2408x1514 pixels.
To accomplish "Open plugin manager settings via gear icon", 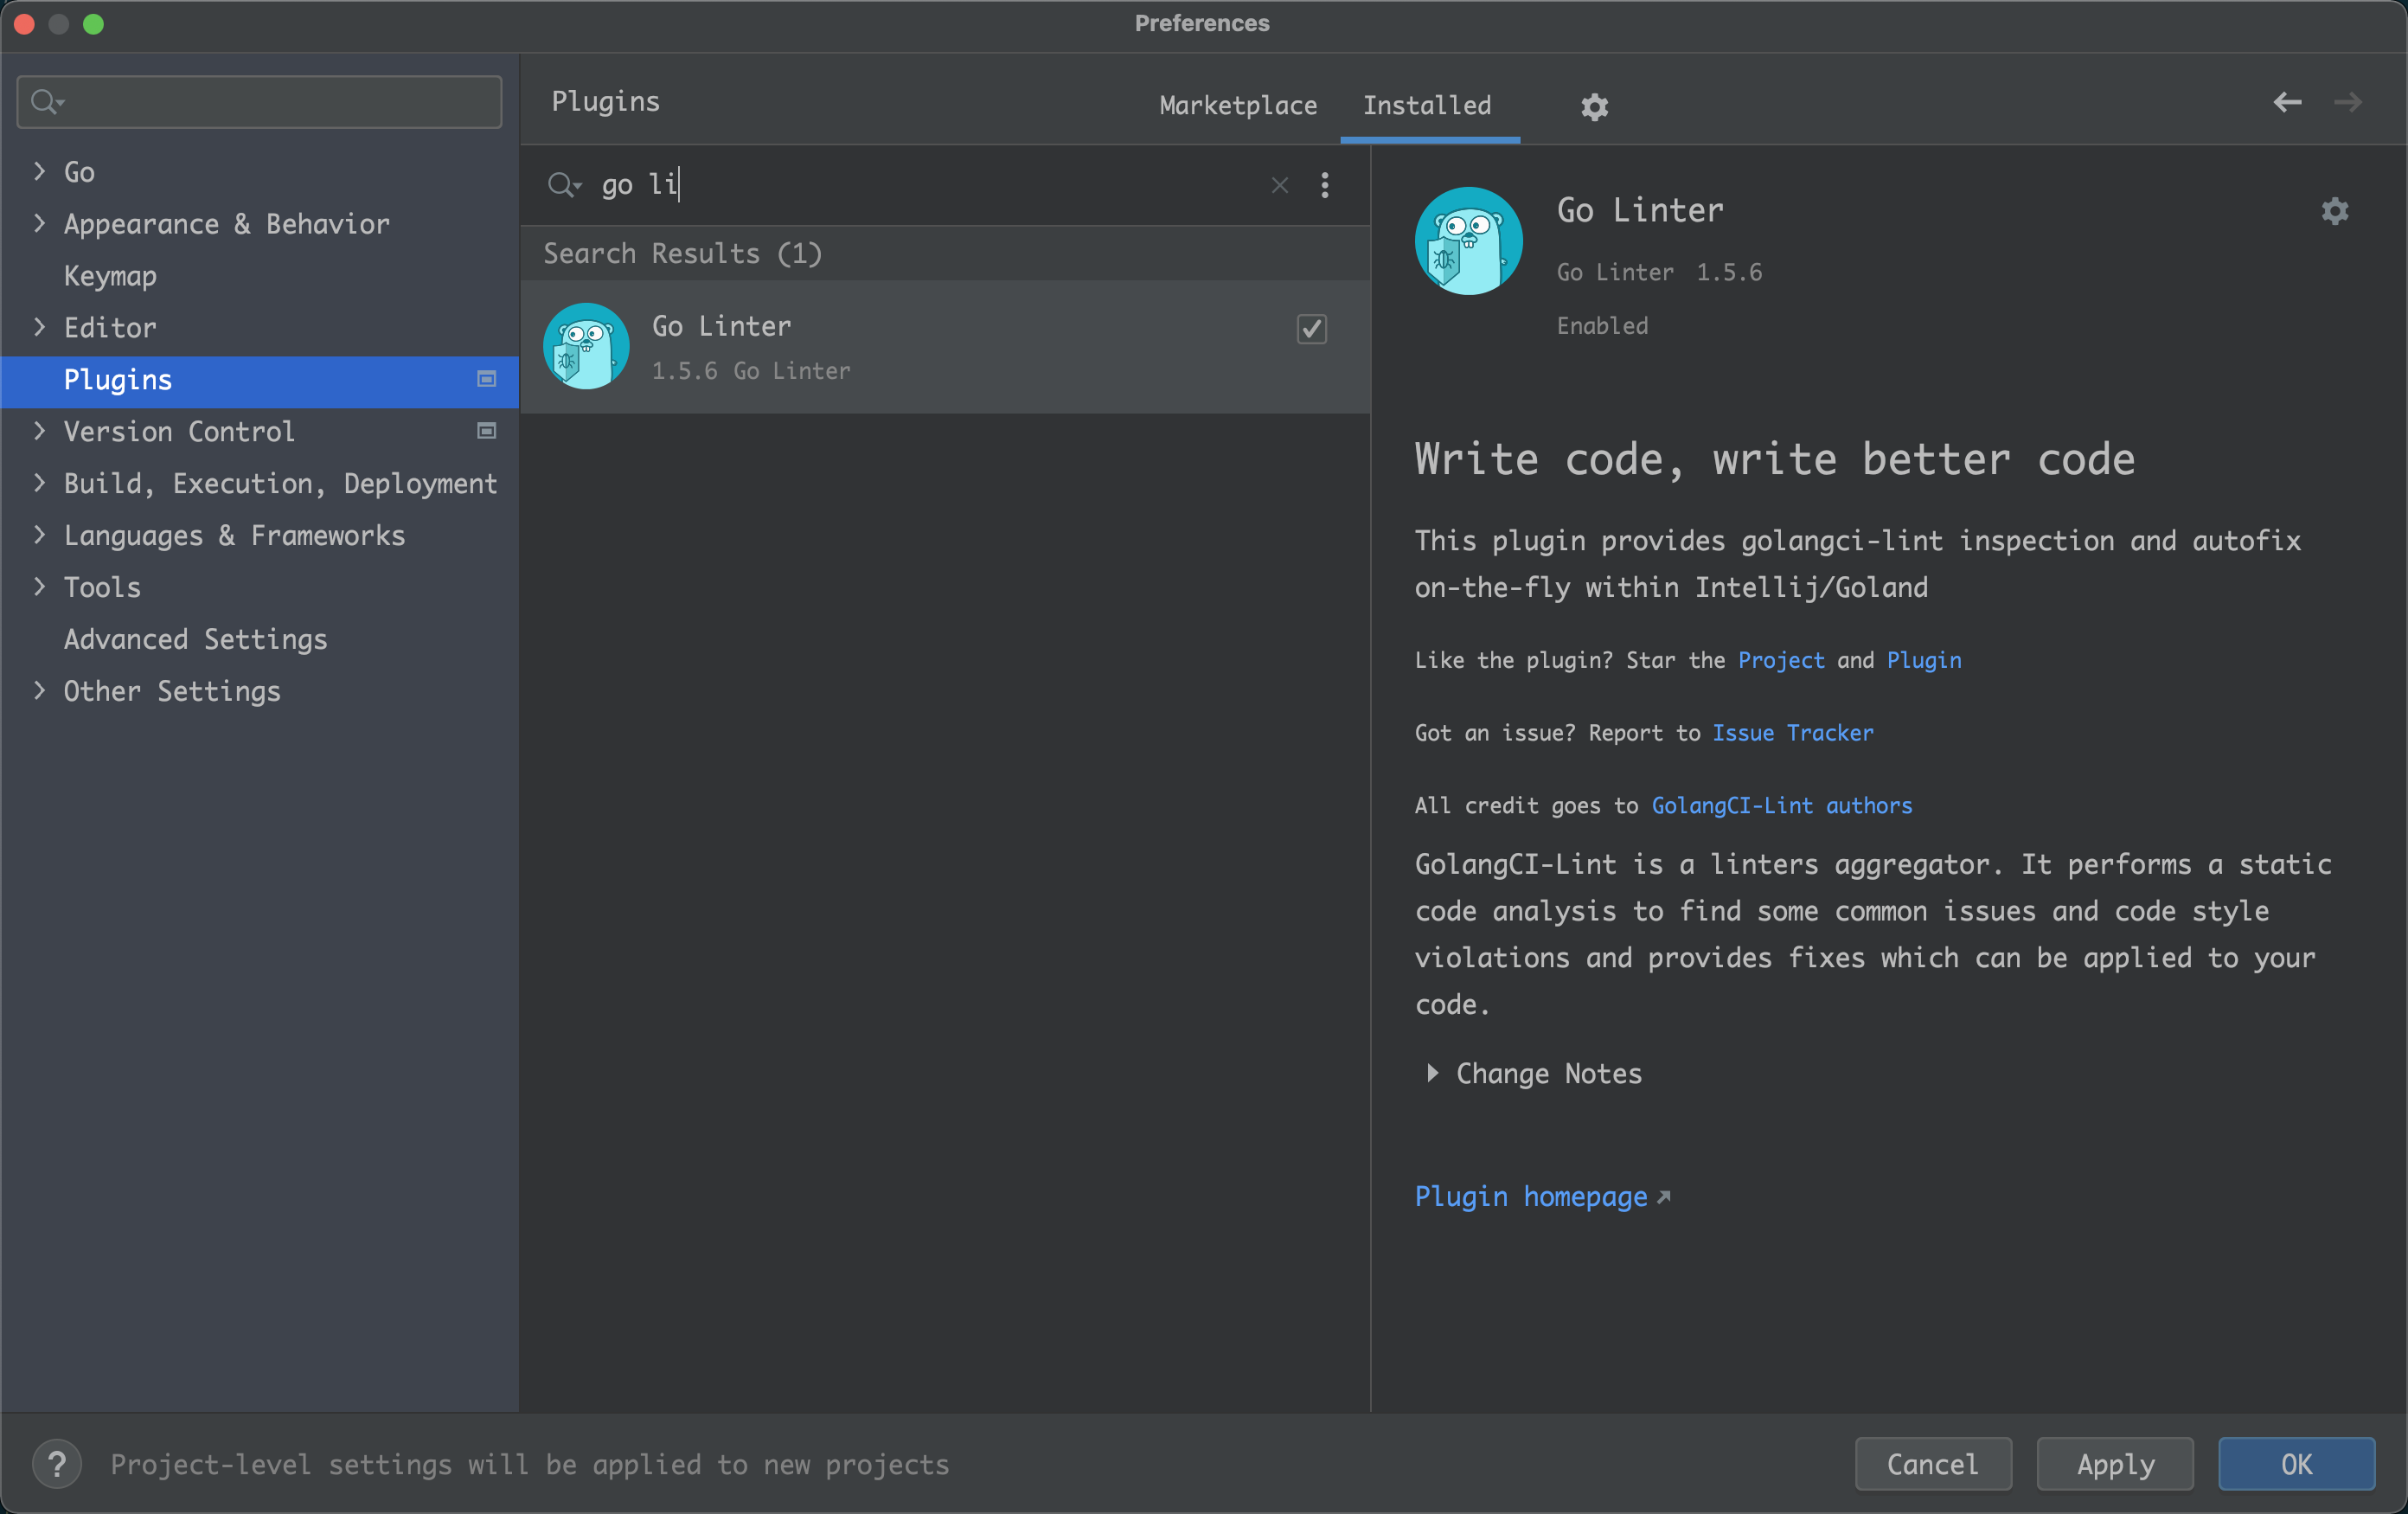I will [x=1594, y=106].
